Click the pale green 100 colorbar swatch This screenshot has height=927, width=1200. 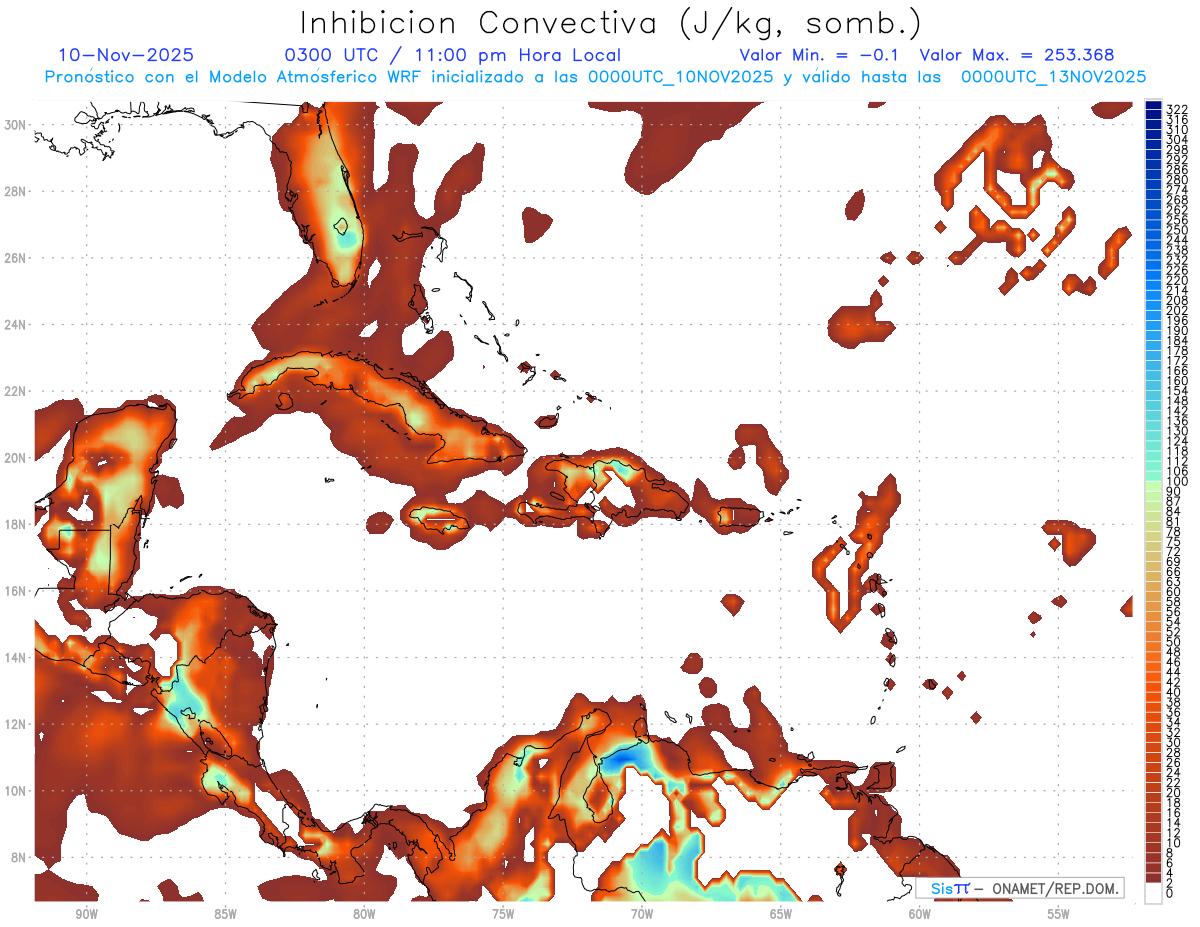pos(1154,484)
